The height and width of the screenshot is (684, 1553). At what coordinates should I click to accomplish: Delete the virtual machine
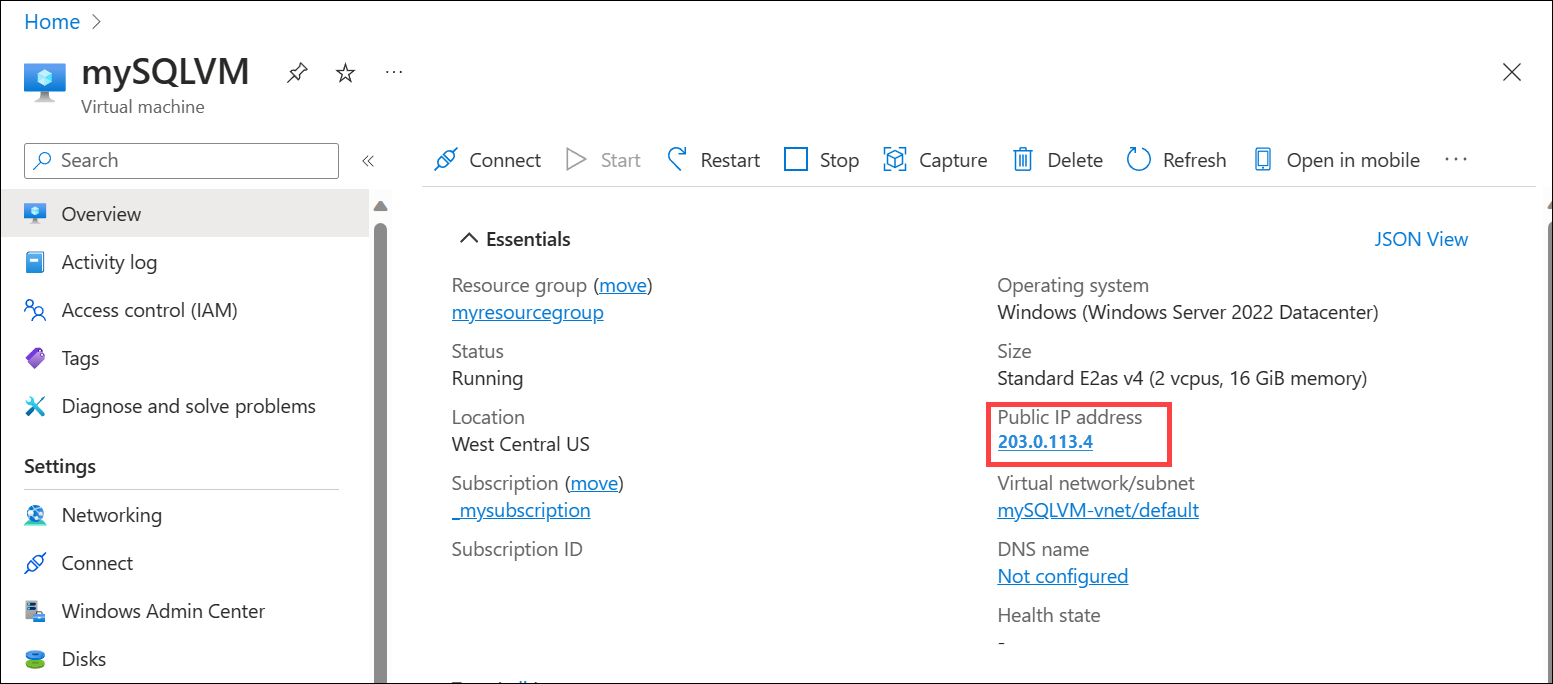click(x=1057, y=159)
